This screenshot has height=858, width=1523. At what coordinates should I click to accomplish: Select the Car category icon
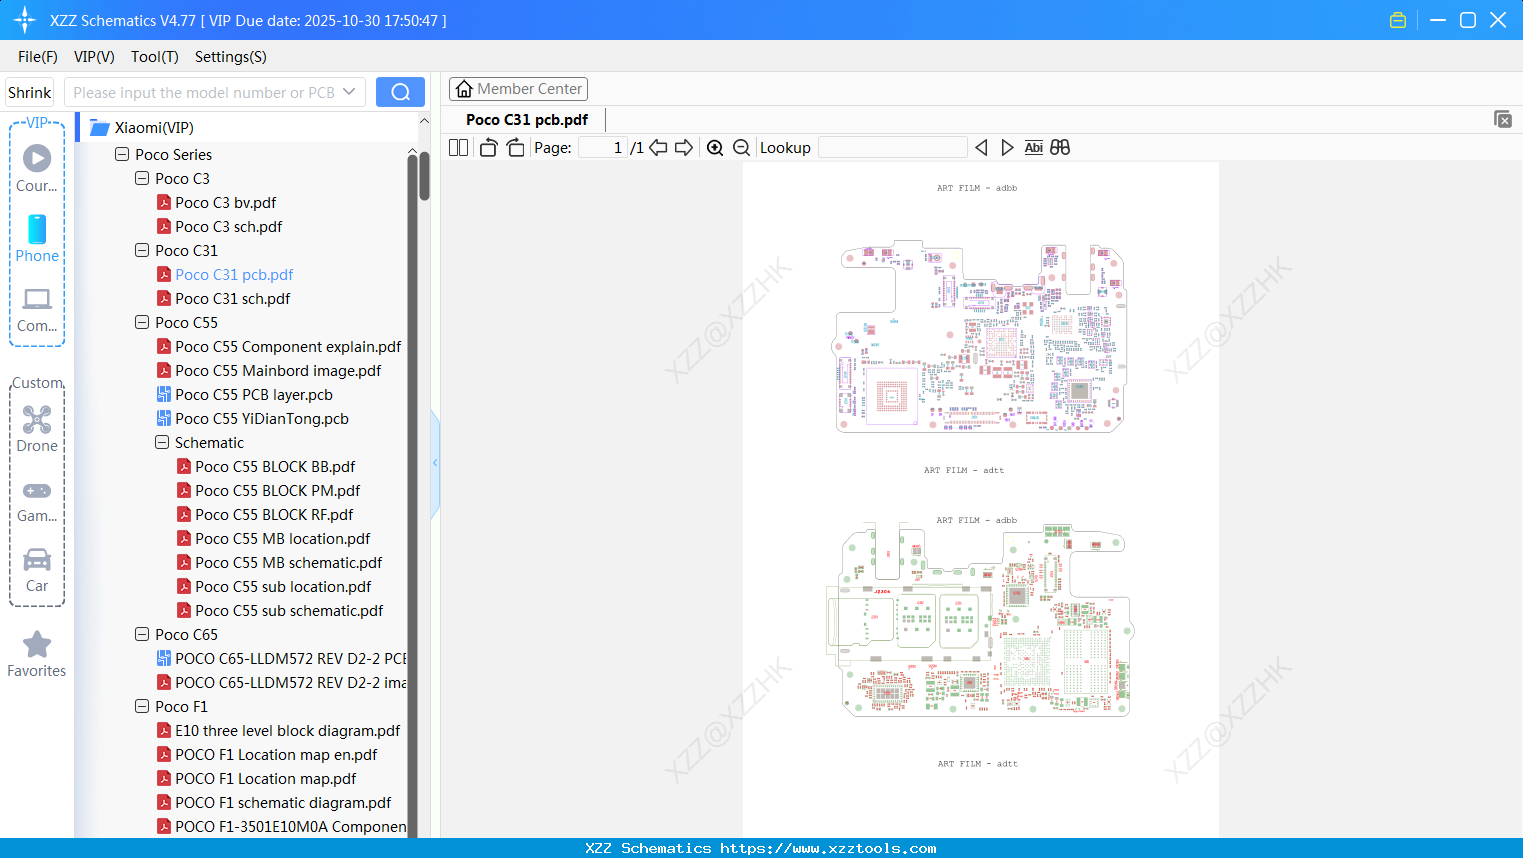[x=37, y=570]
